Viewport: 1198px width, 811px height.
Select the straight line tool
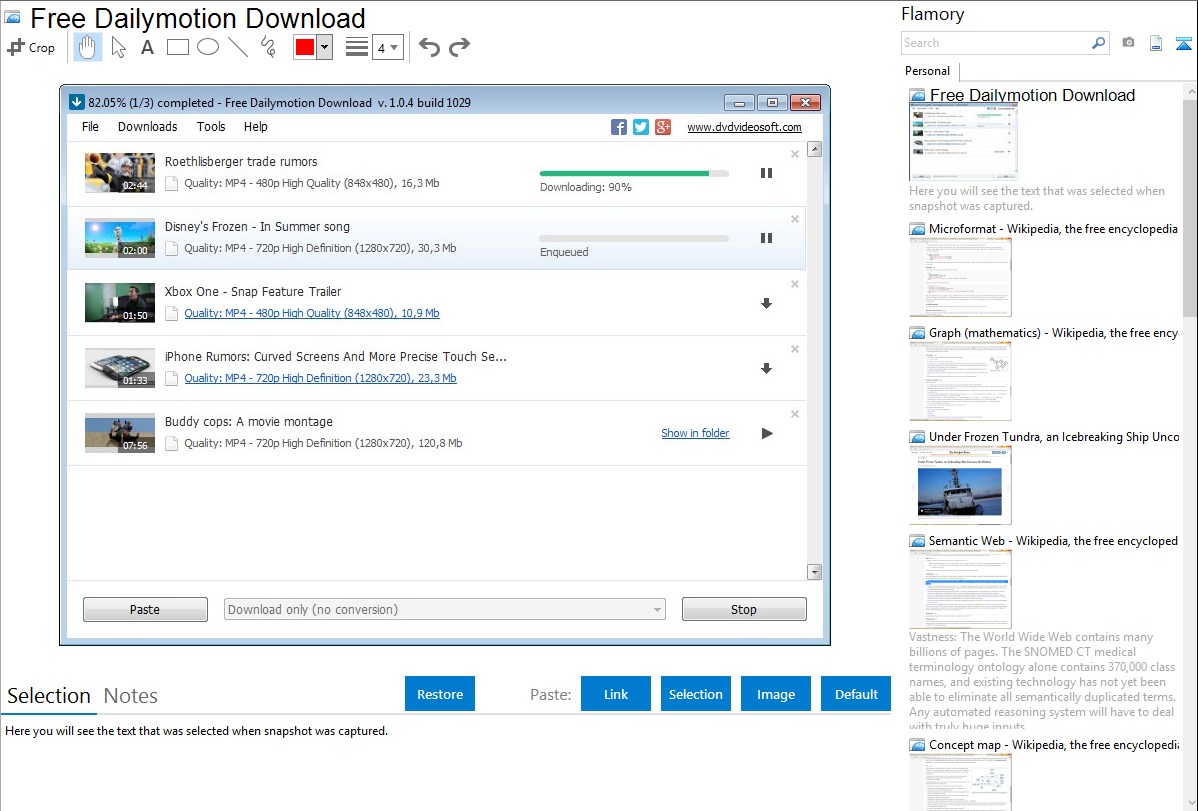[x=238, y=47]
